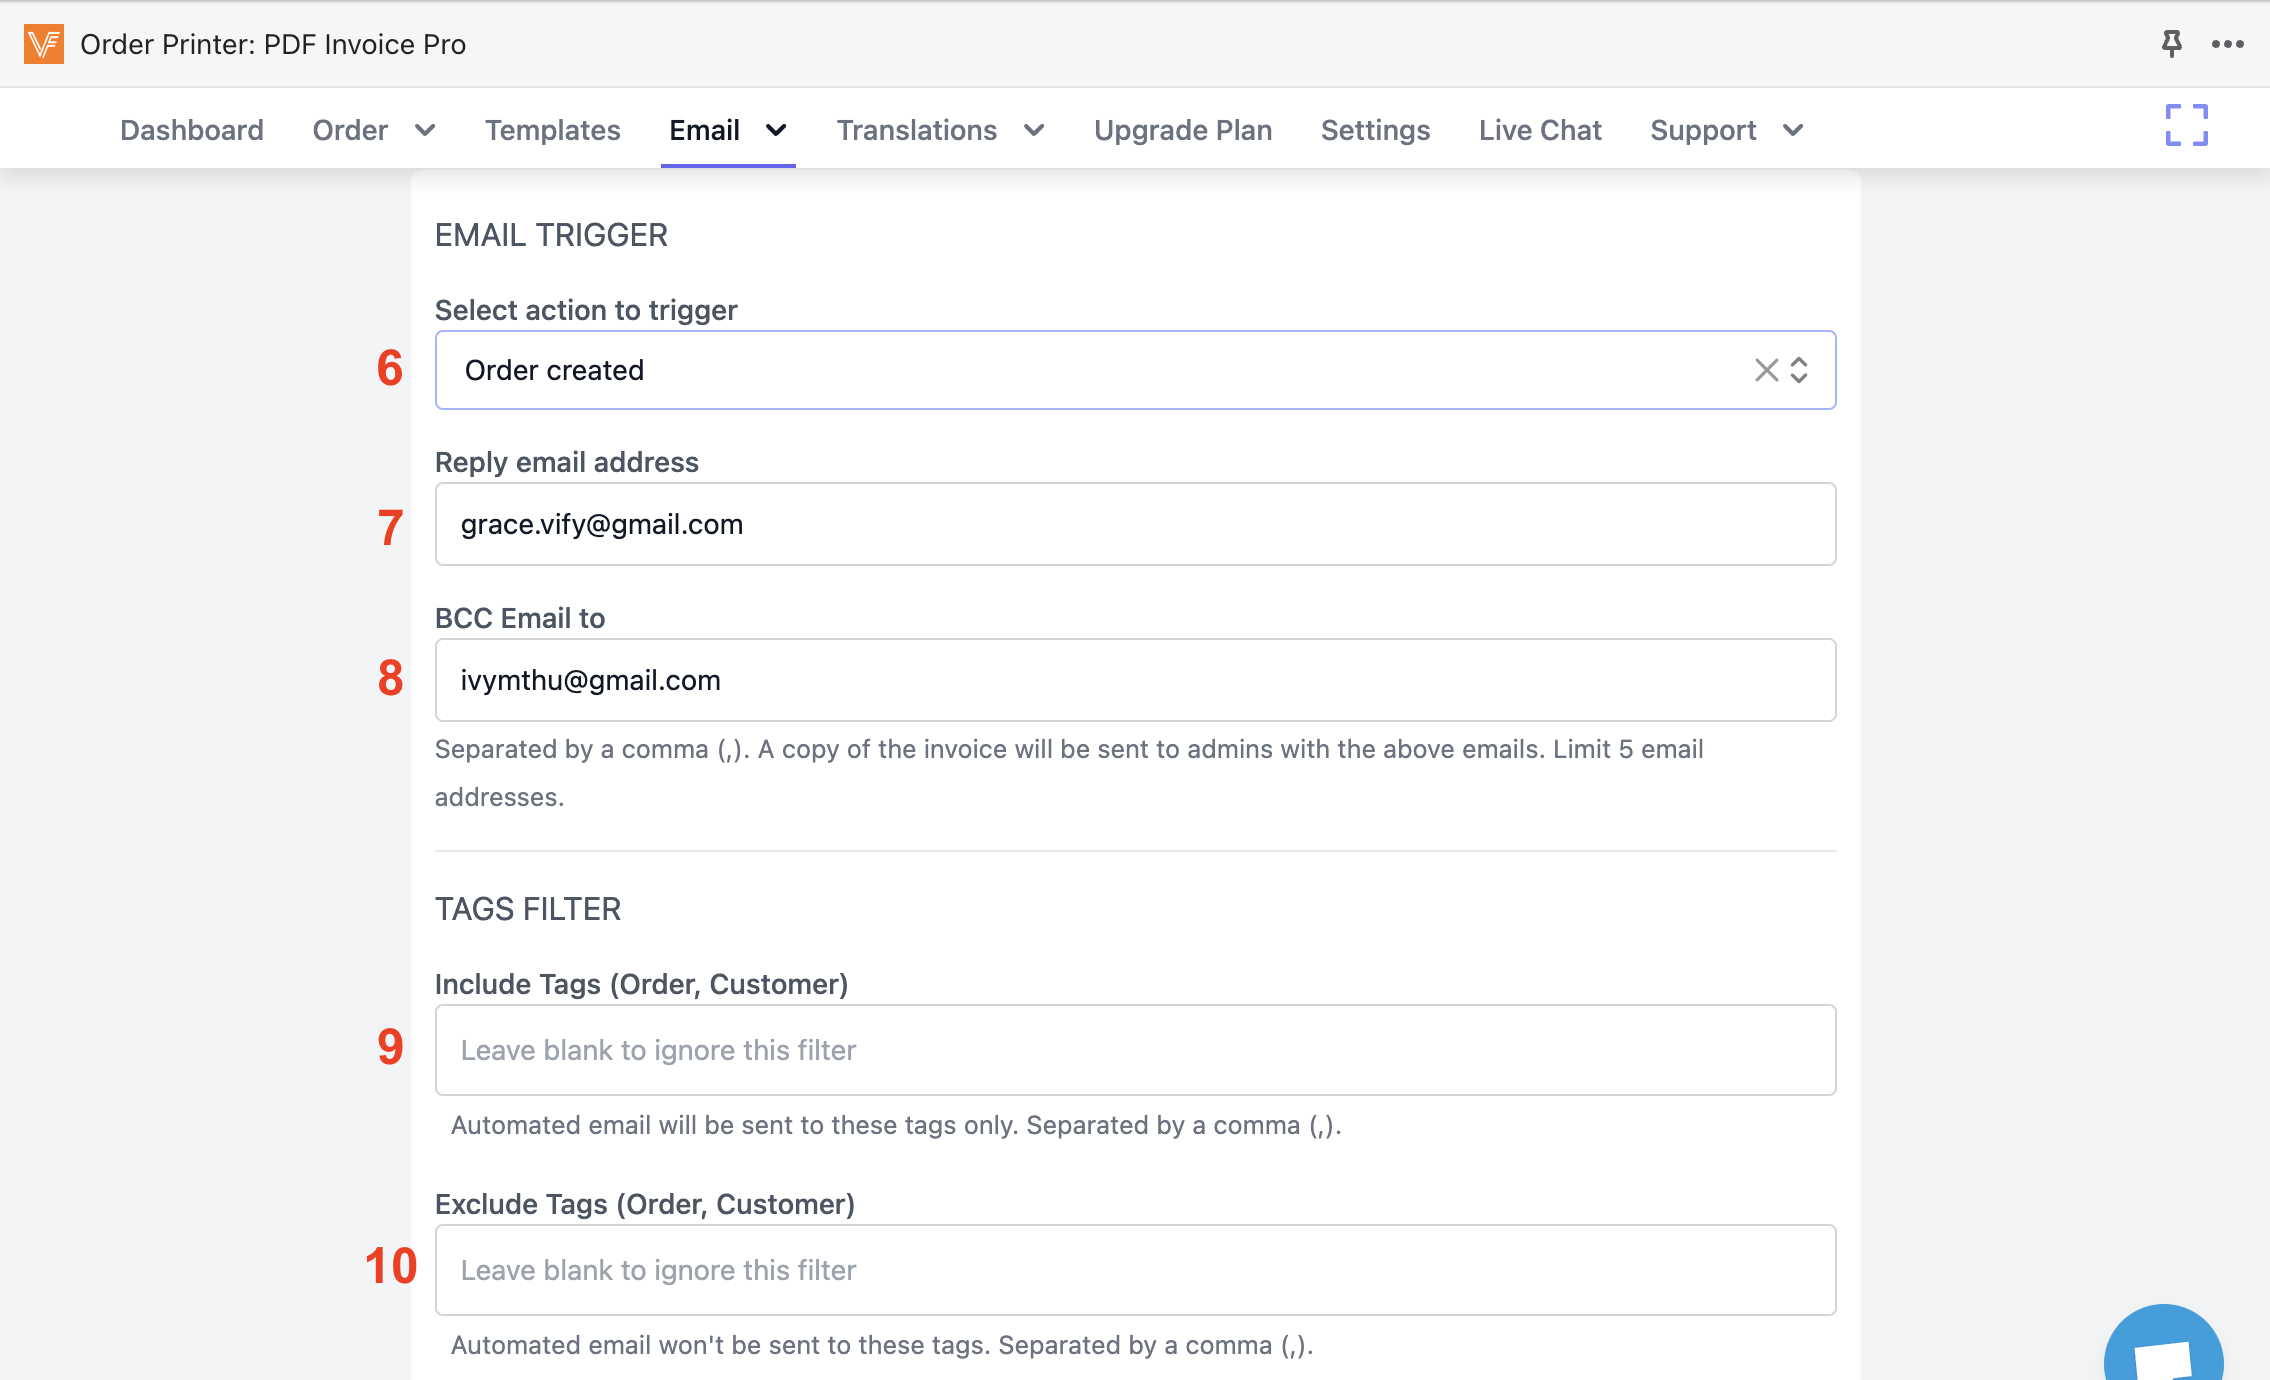Screen dimensions: 2270x1380
Task: Click the Order Printer app logo icon
Action: tap(44, 44)
